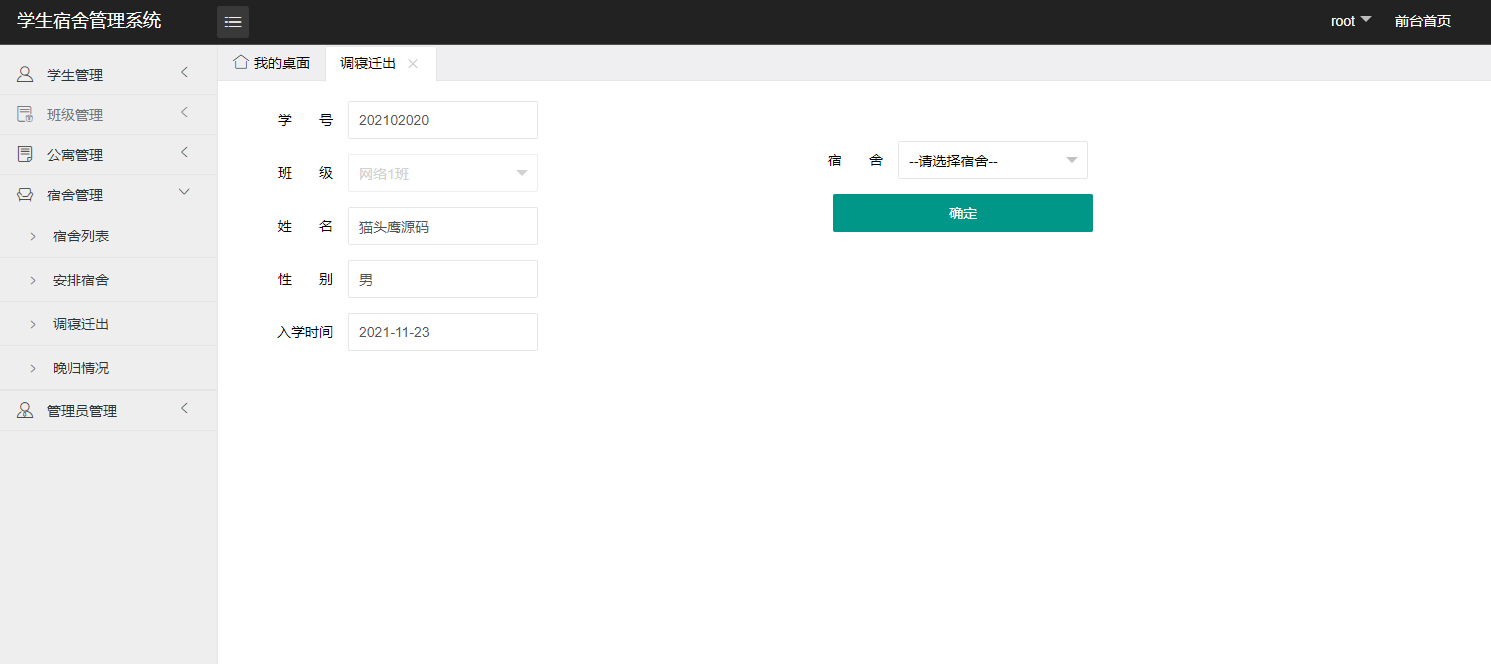Expand the 学生管理 menu chevron
The width and height of the screenshot is (1491, 664).
(184, 72)
